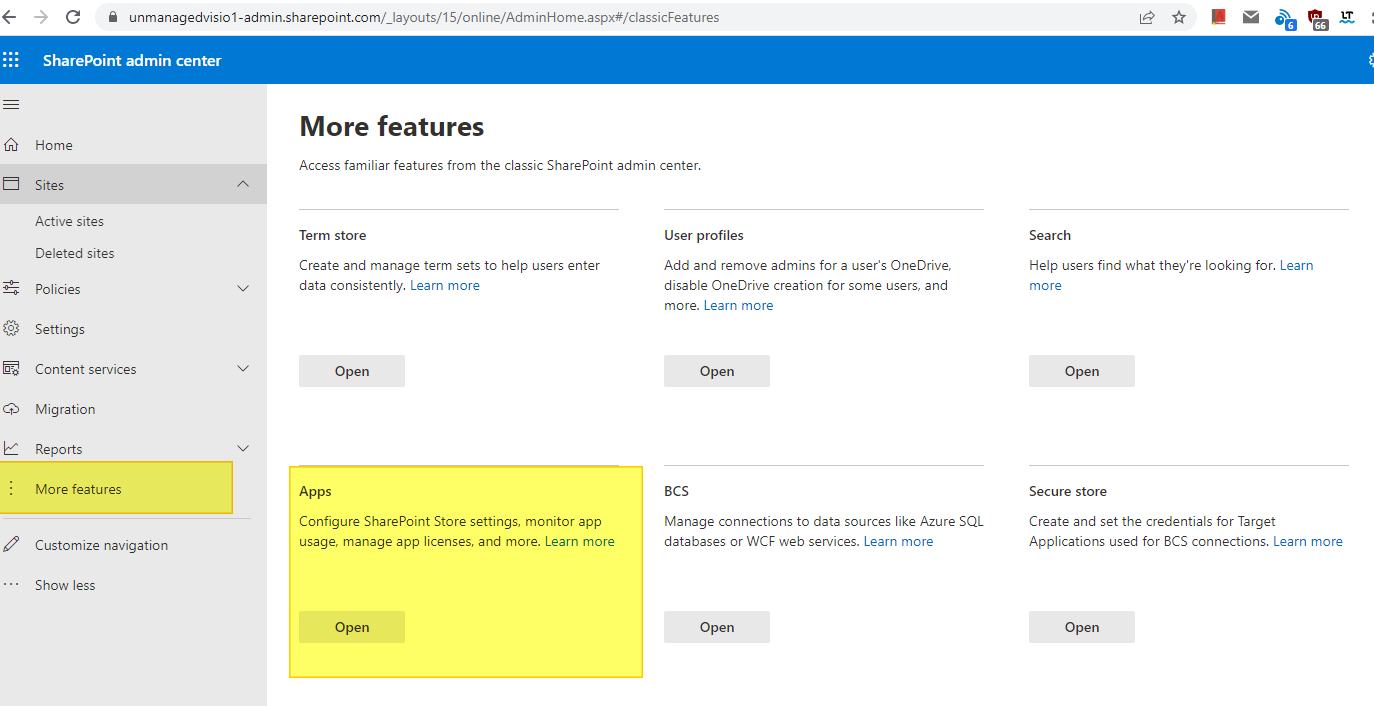Image resolution: width=1374 pixels, height=706 pixels.
Task: Click the Customize navigation pencil icon
Action: click(11, 545)
